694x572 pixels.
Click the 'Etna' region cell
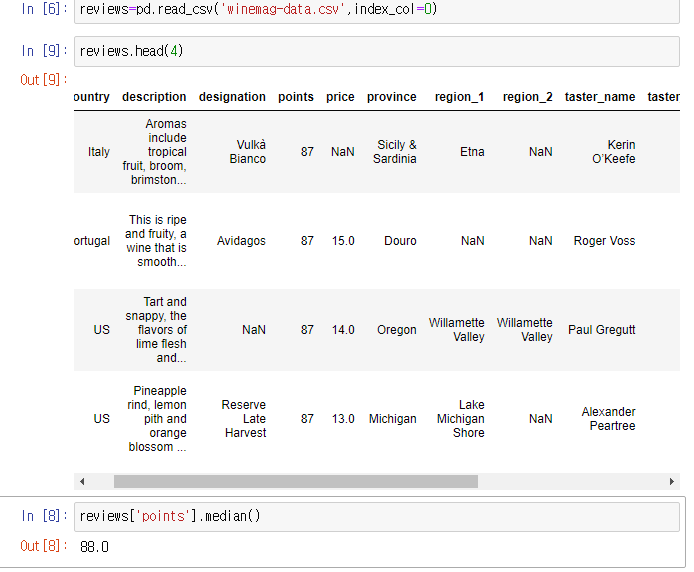click(472, 152)
